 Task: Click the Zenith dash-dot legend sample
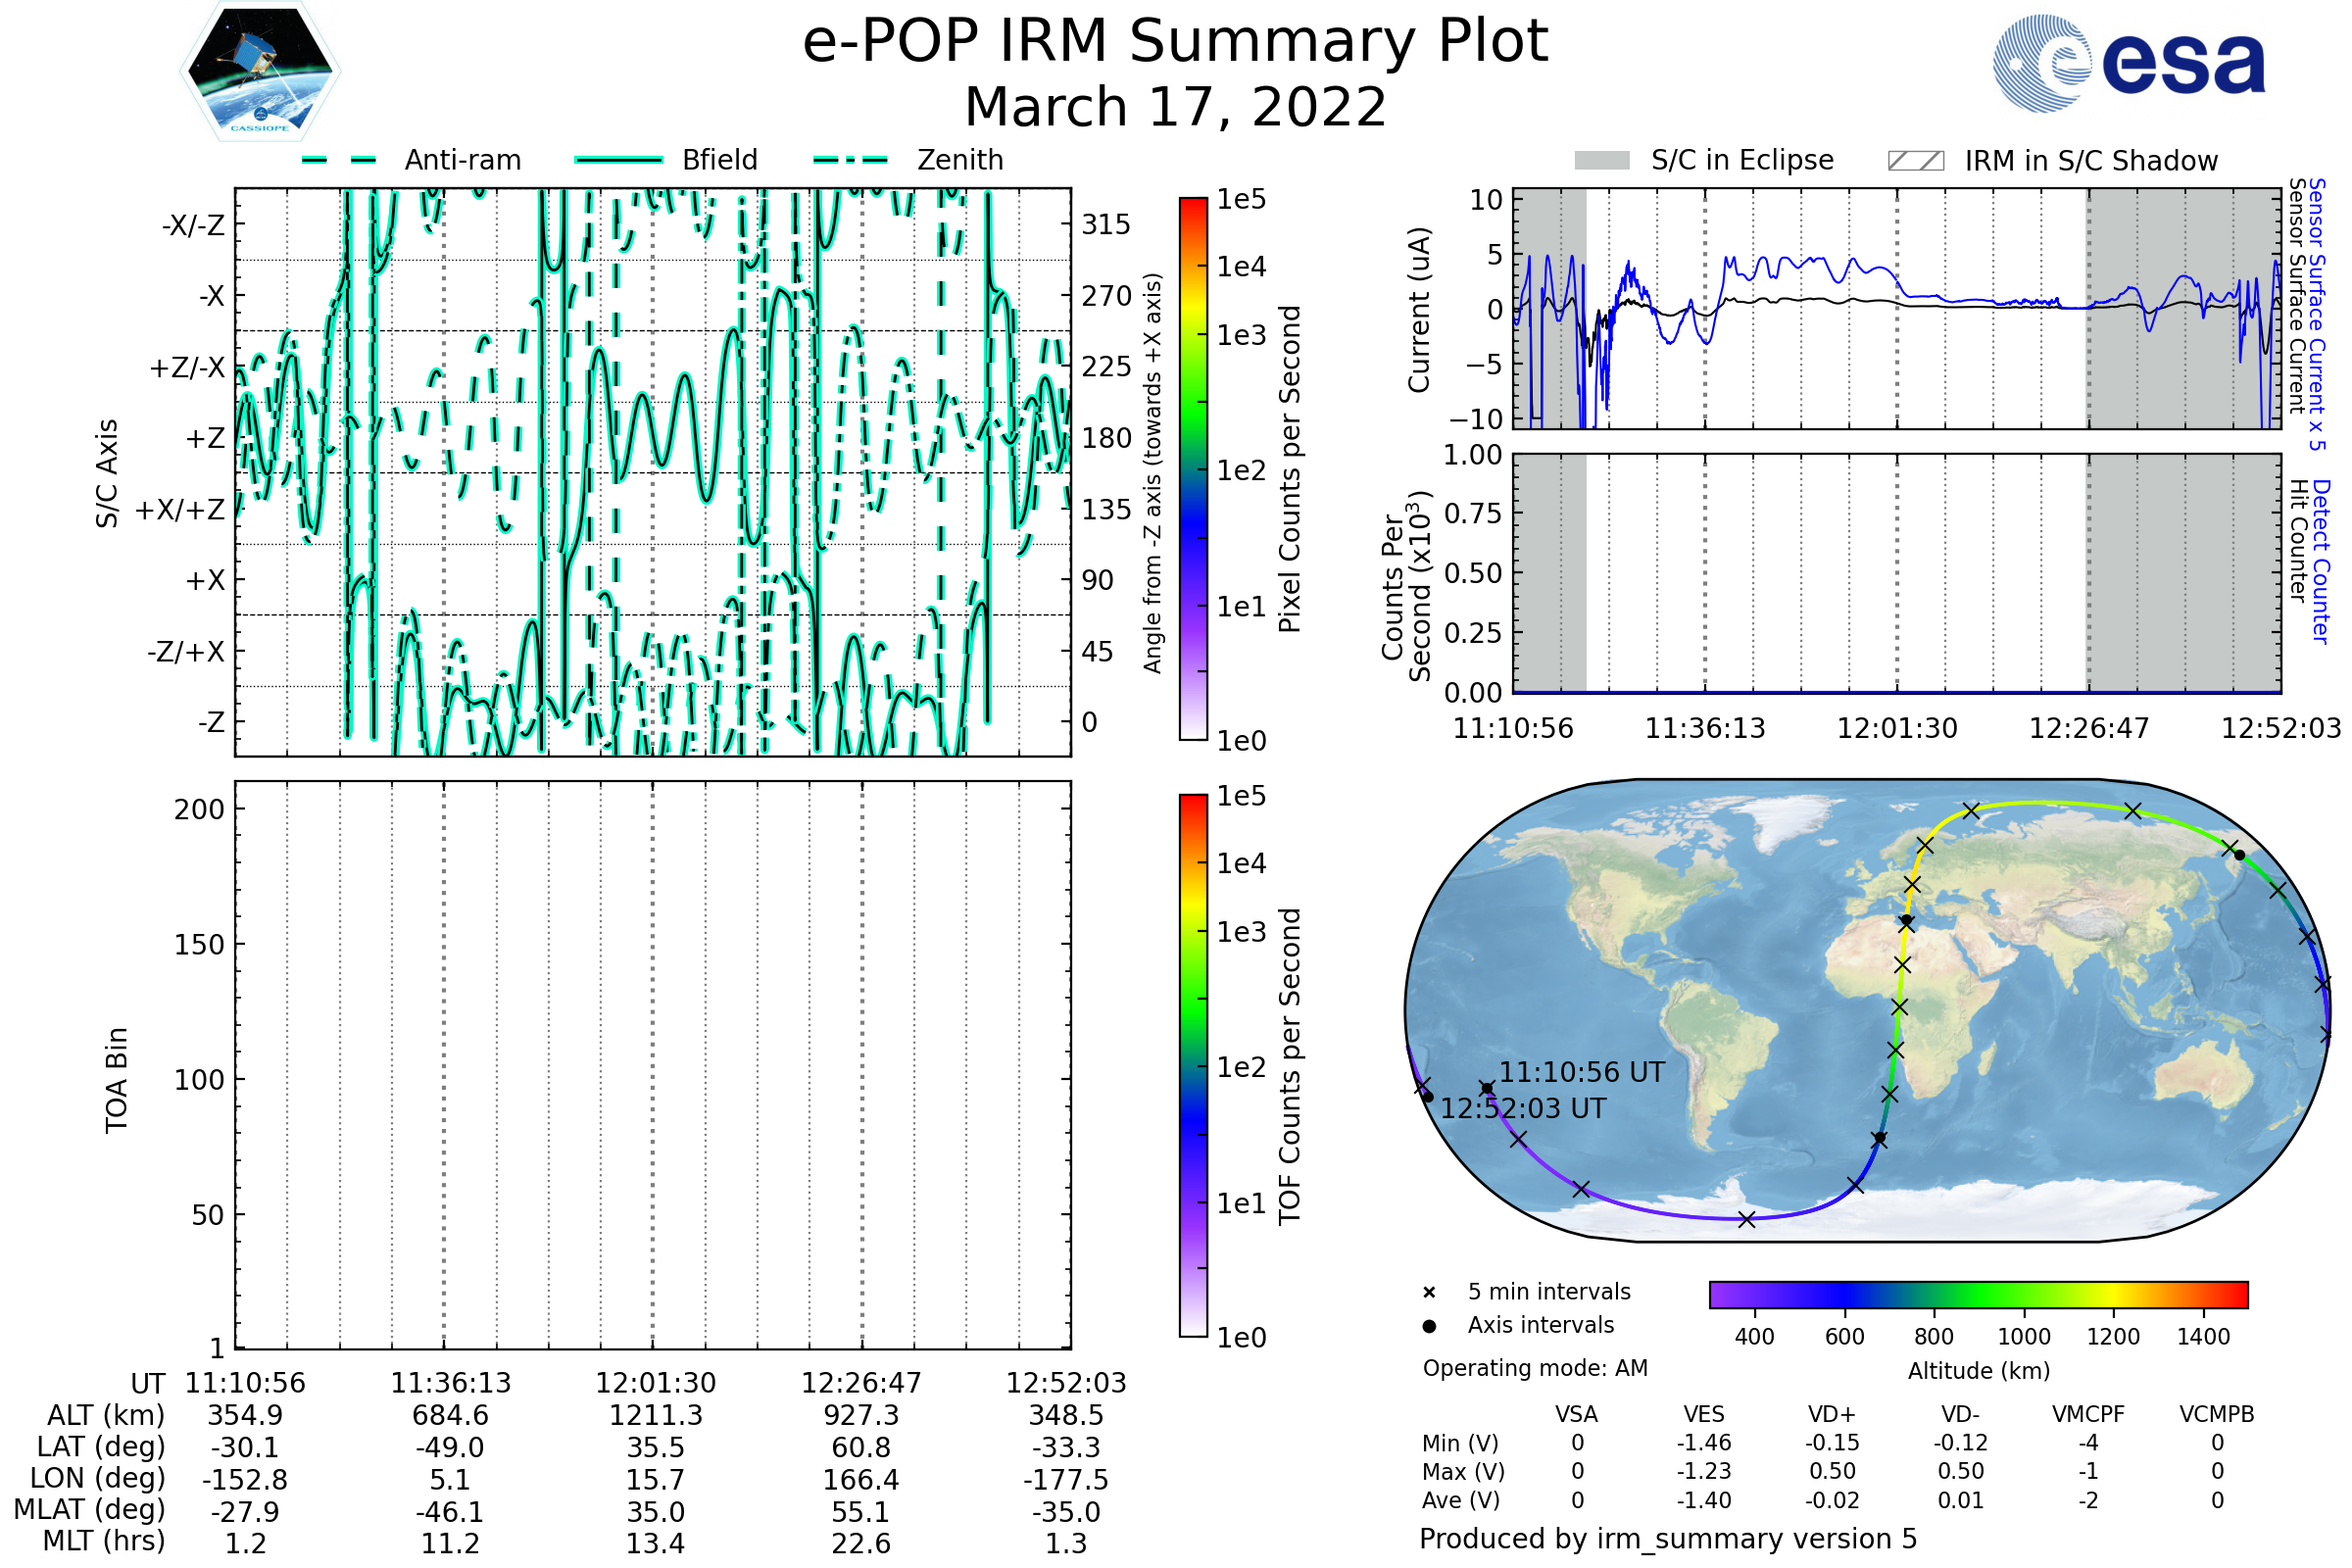point(851,160)
